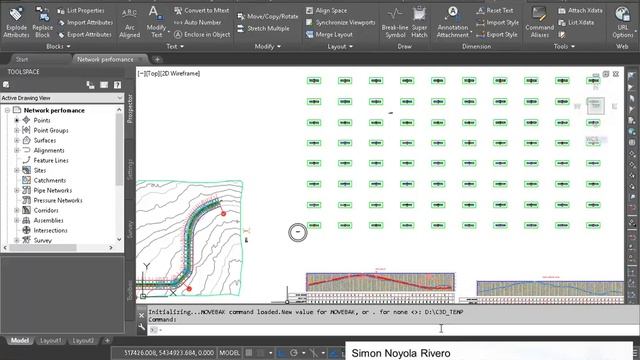Click Convert to Mtext
This screenshot has height=360, width=640.
click(202, 11)
